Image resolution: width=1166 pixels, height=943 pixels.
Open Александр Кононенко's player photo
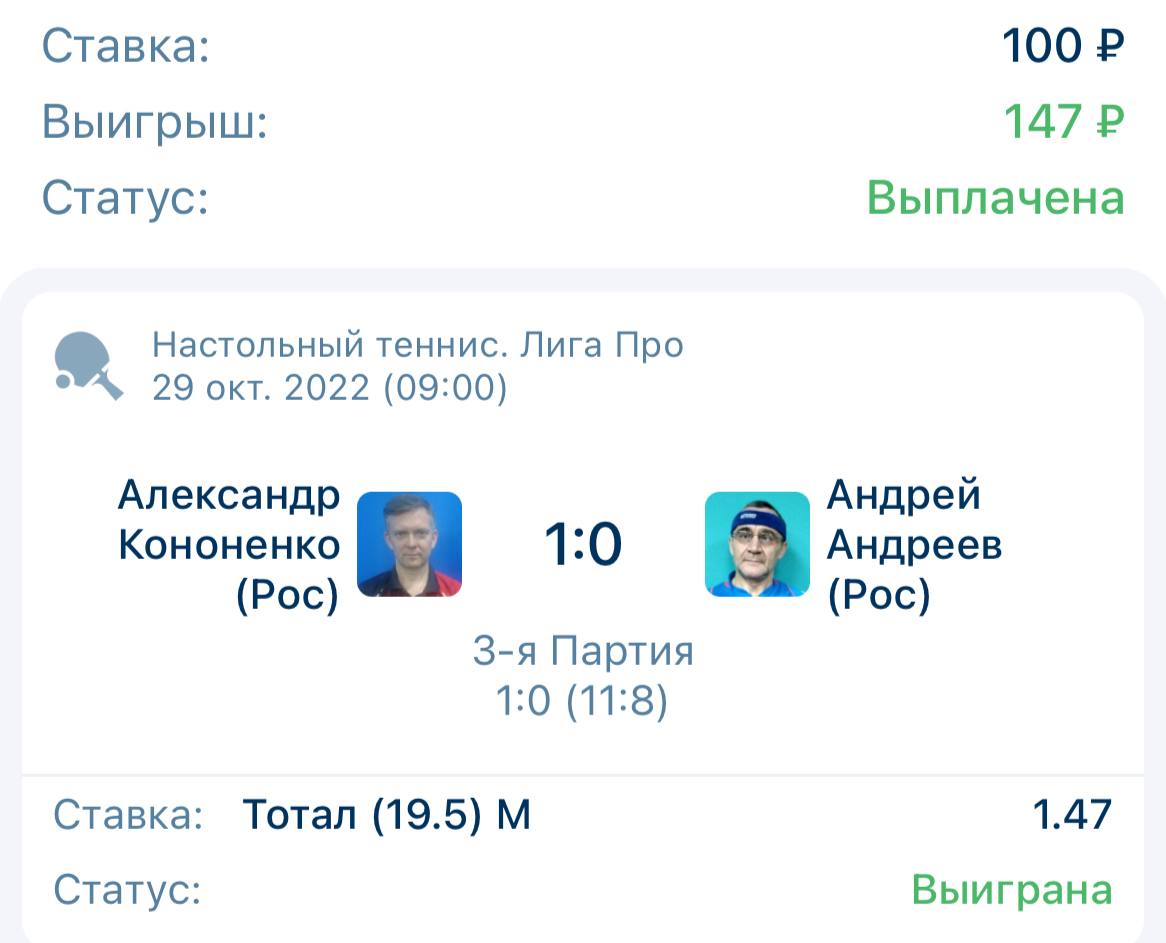409,545
